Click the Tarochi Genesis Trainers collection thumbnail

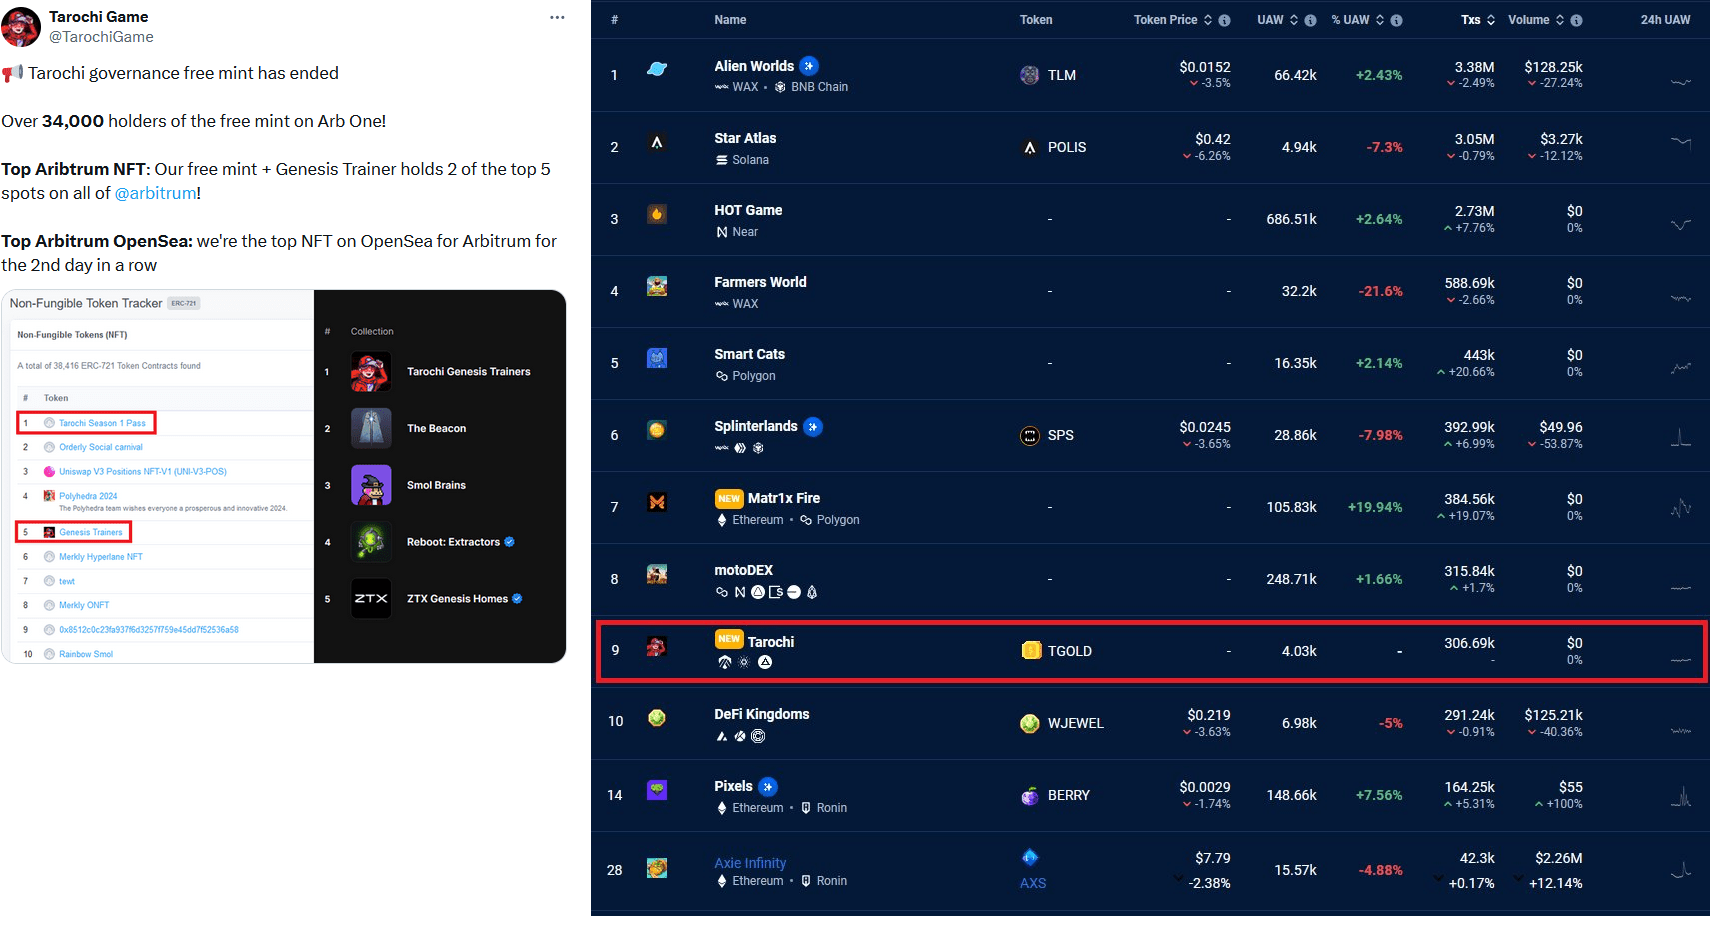click(x=371, y=372)
